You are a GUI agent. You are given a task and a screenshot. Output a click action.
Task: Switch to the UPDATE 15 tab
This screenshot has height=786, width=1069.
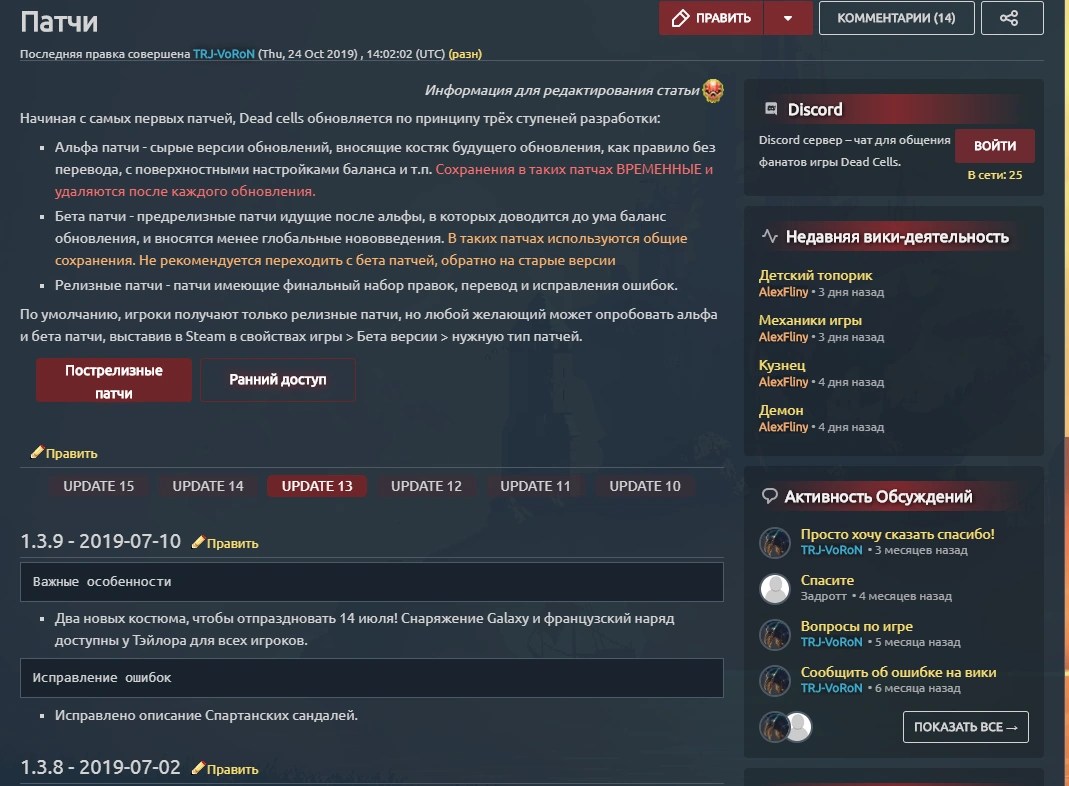pos(99,486)
